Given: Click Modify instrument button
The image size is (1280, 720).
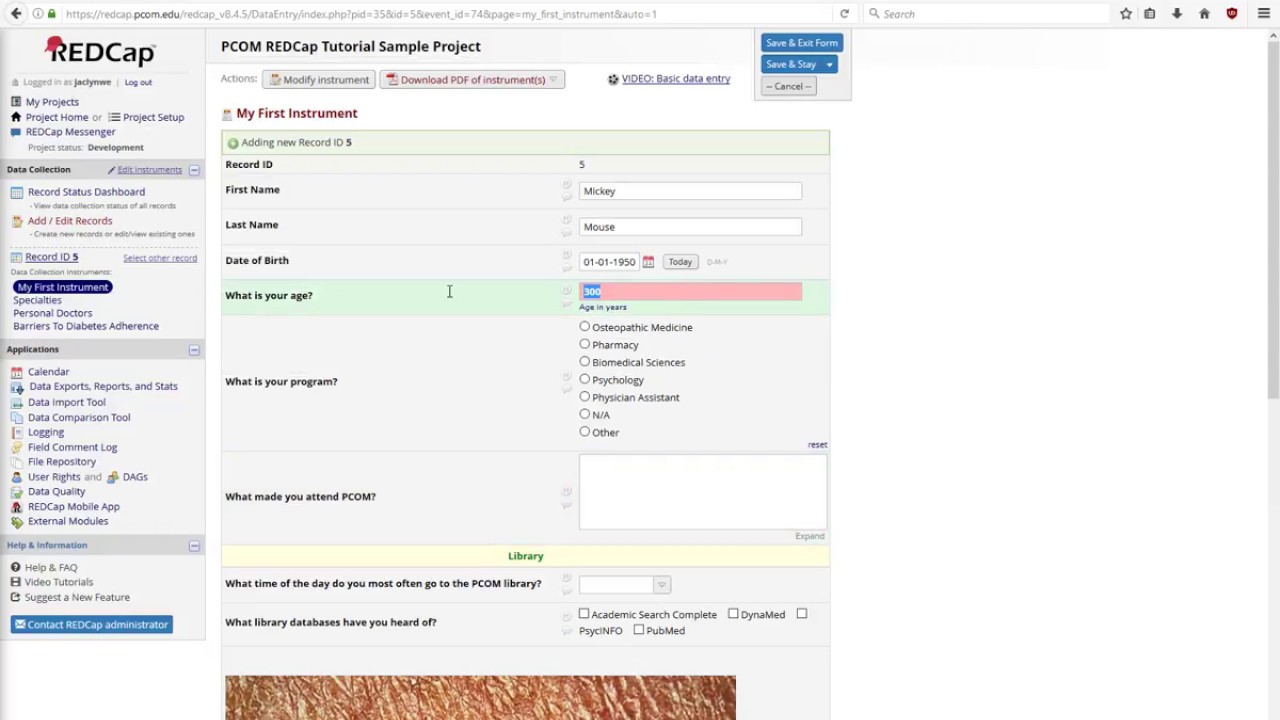Looking at the screenshot, I should (318, 80).
